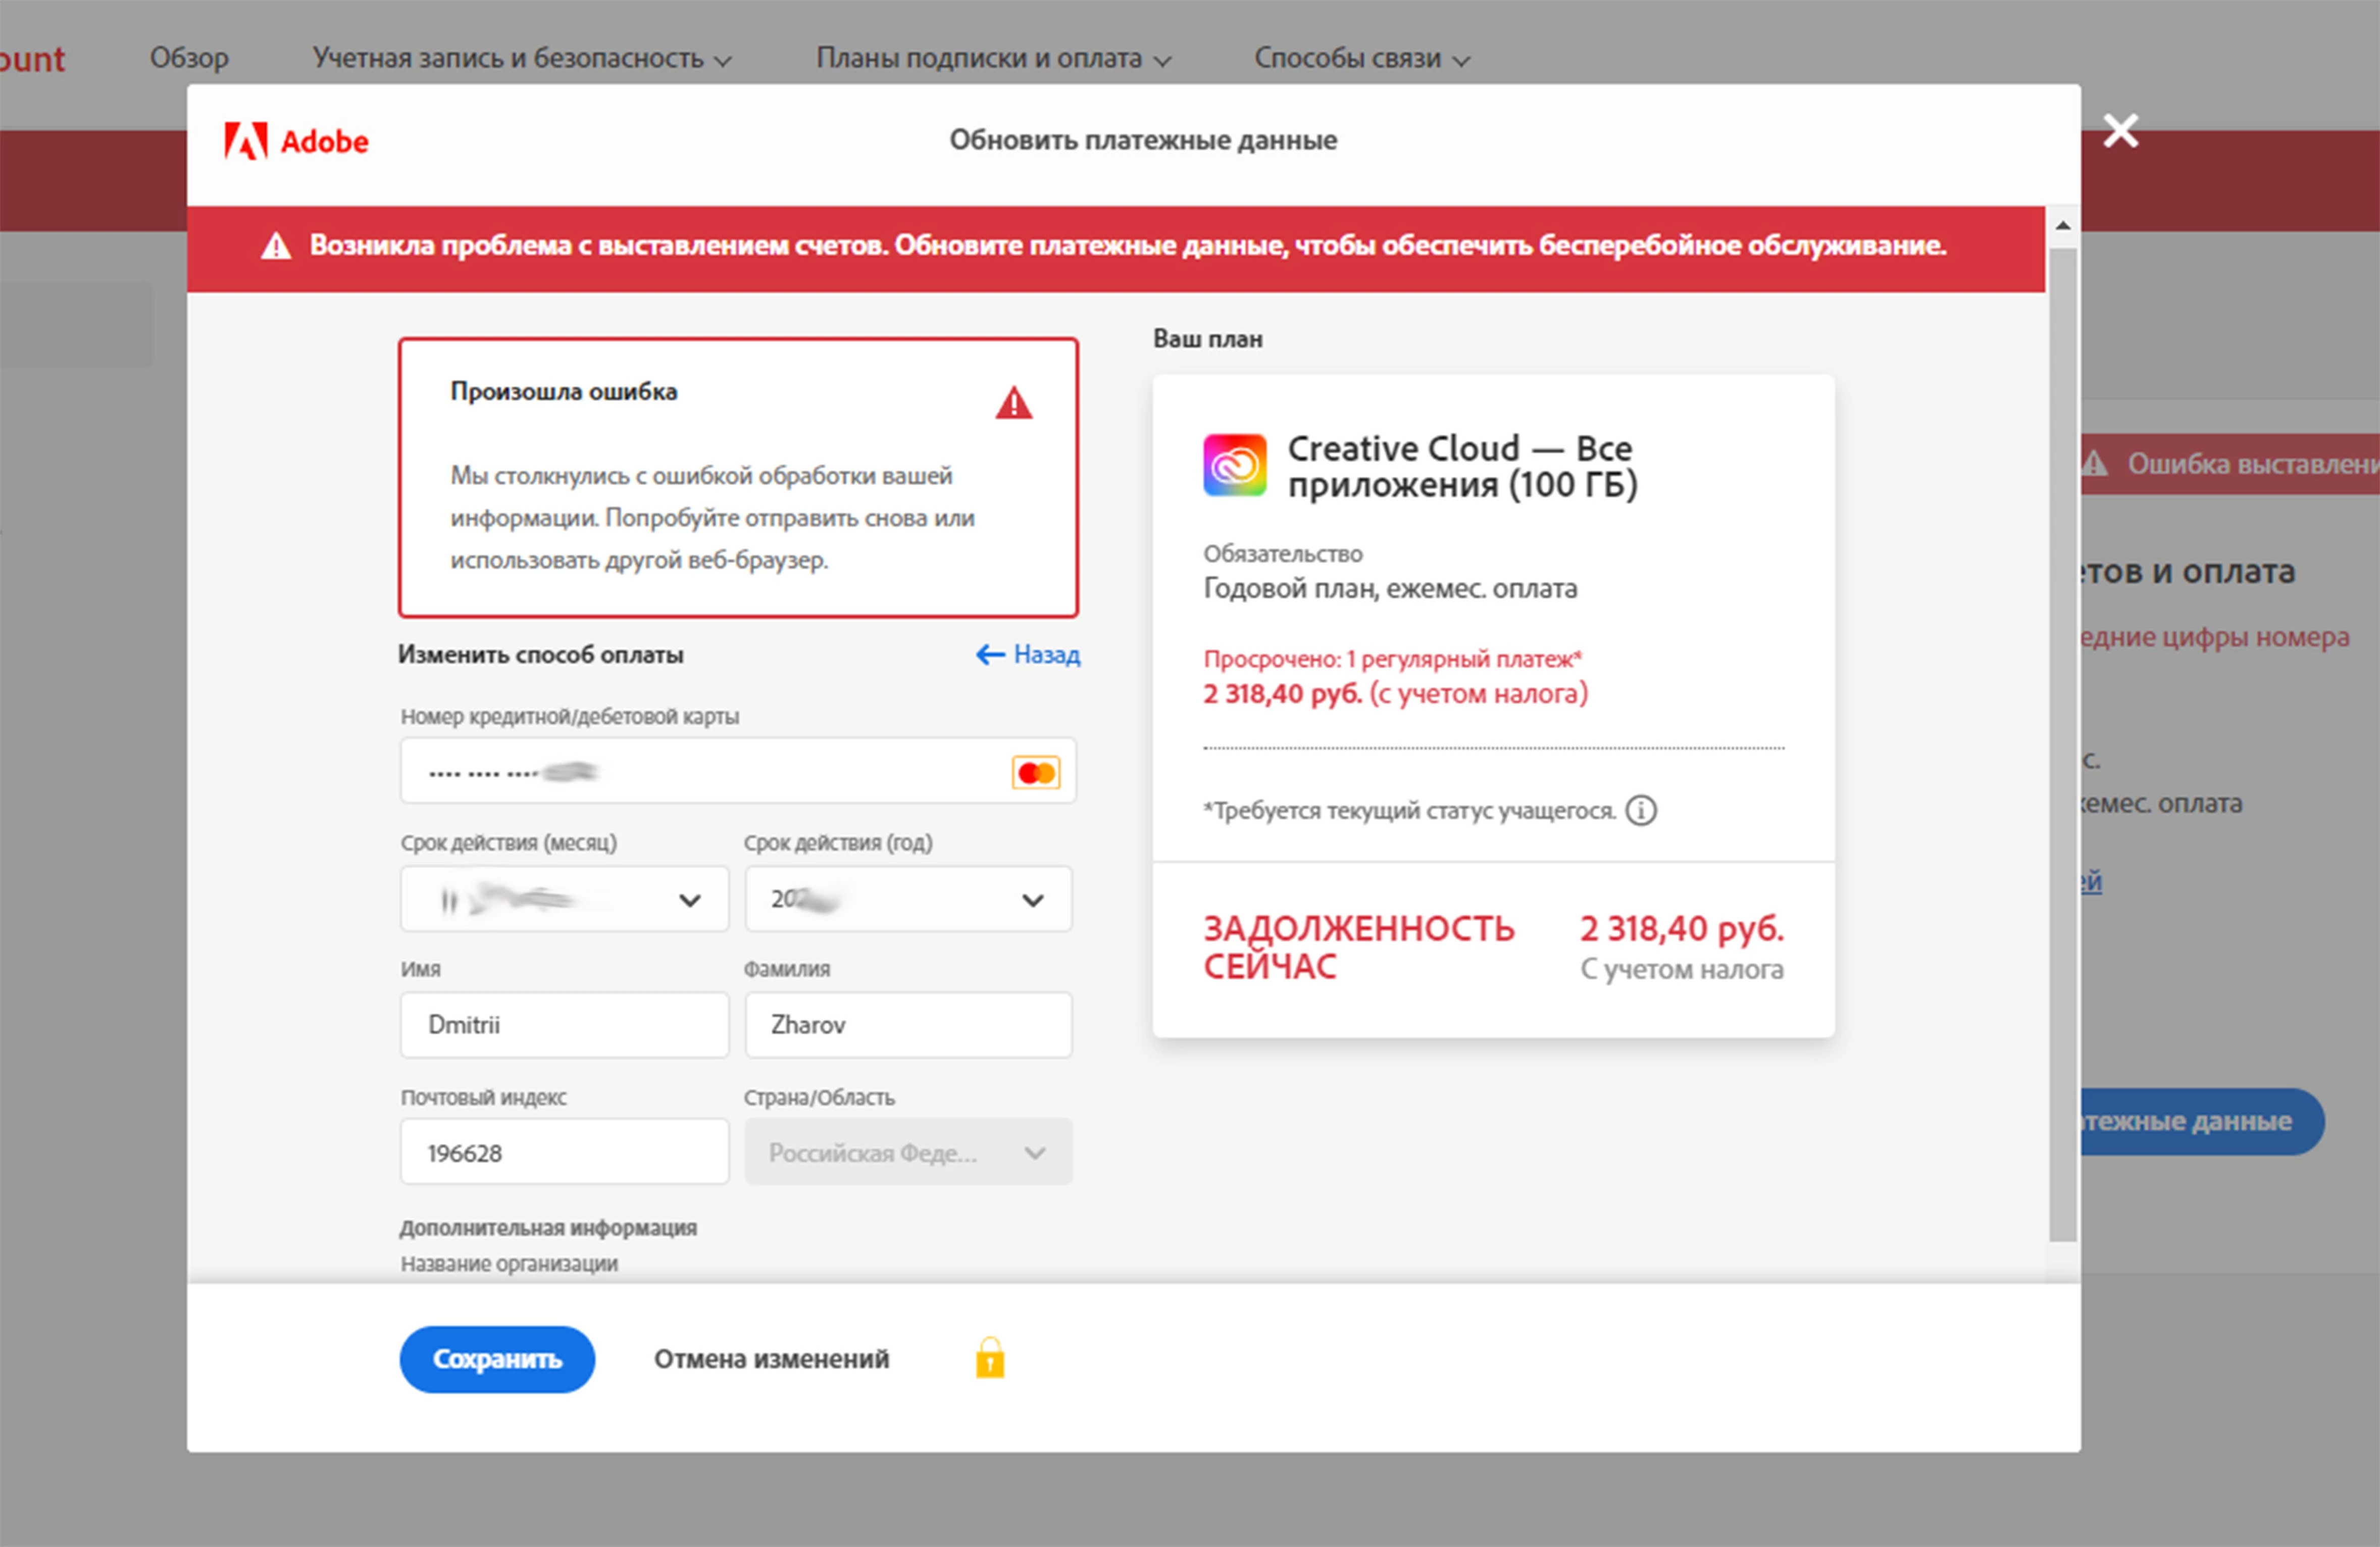The width and height of the screenshot is (2380, 1547).
Task: Close the payment update dialog with X
Action: click(x=2120, y=131)
